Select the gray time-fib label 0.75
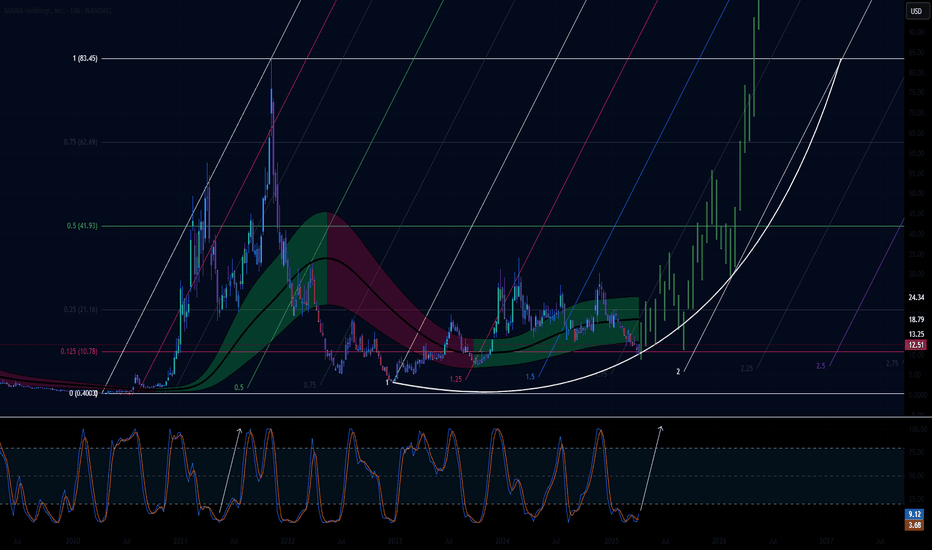 [x=310, y=385]
